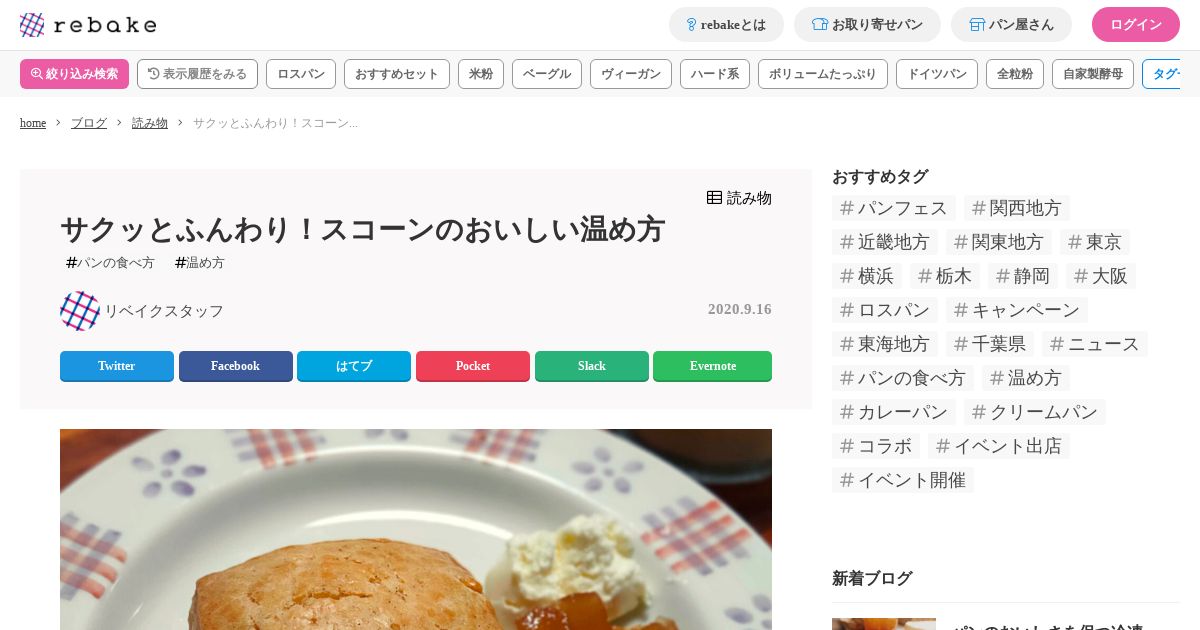Select the 自家製酵母 filter tab
1200x630 pixels.
pyautogui.click(x=1093, y=74)
